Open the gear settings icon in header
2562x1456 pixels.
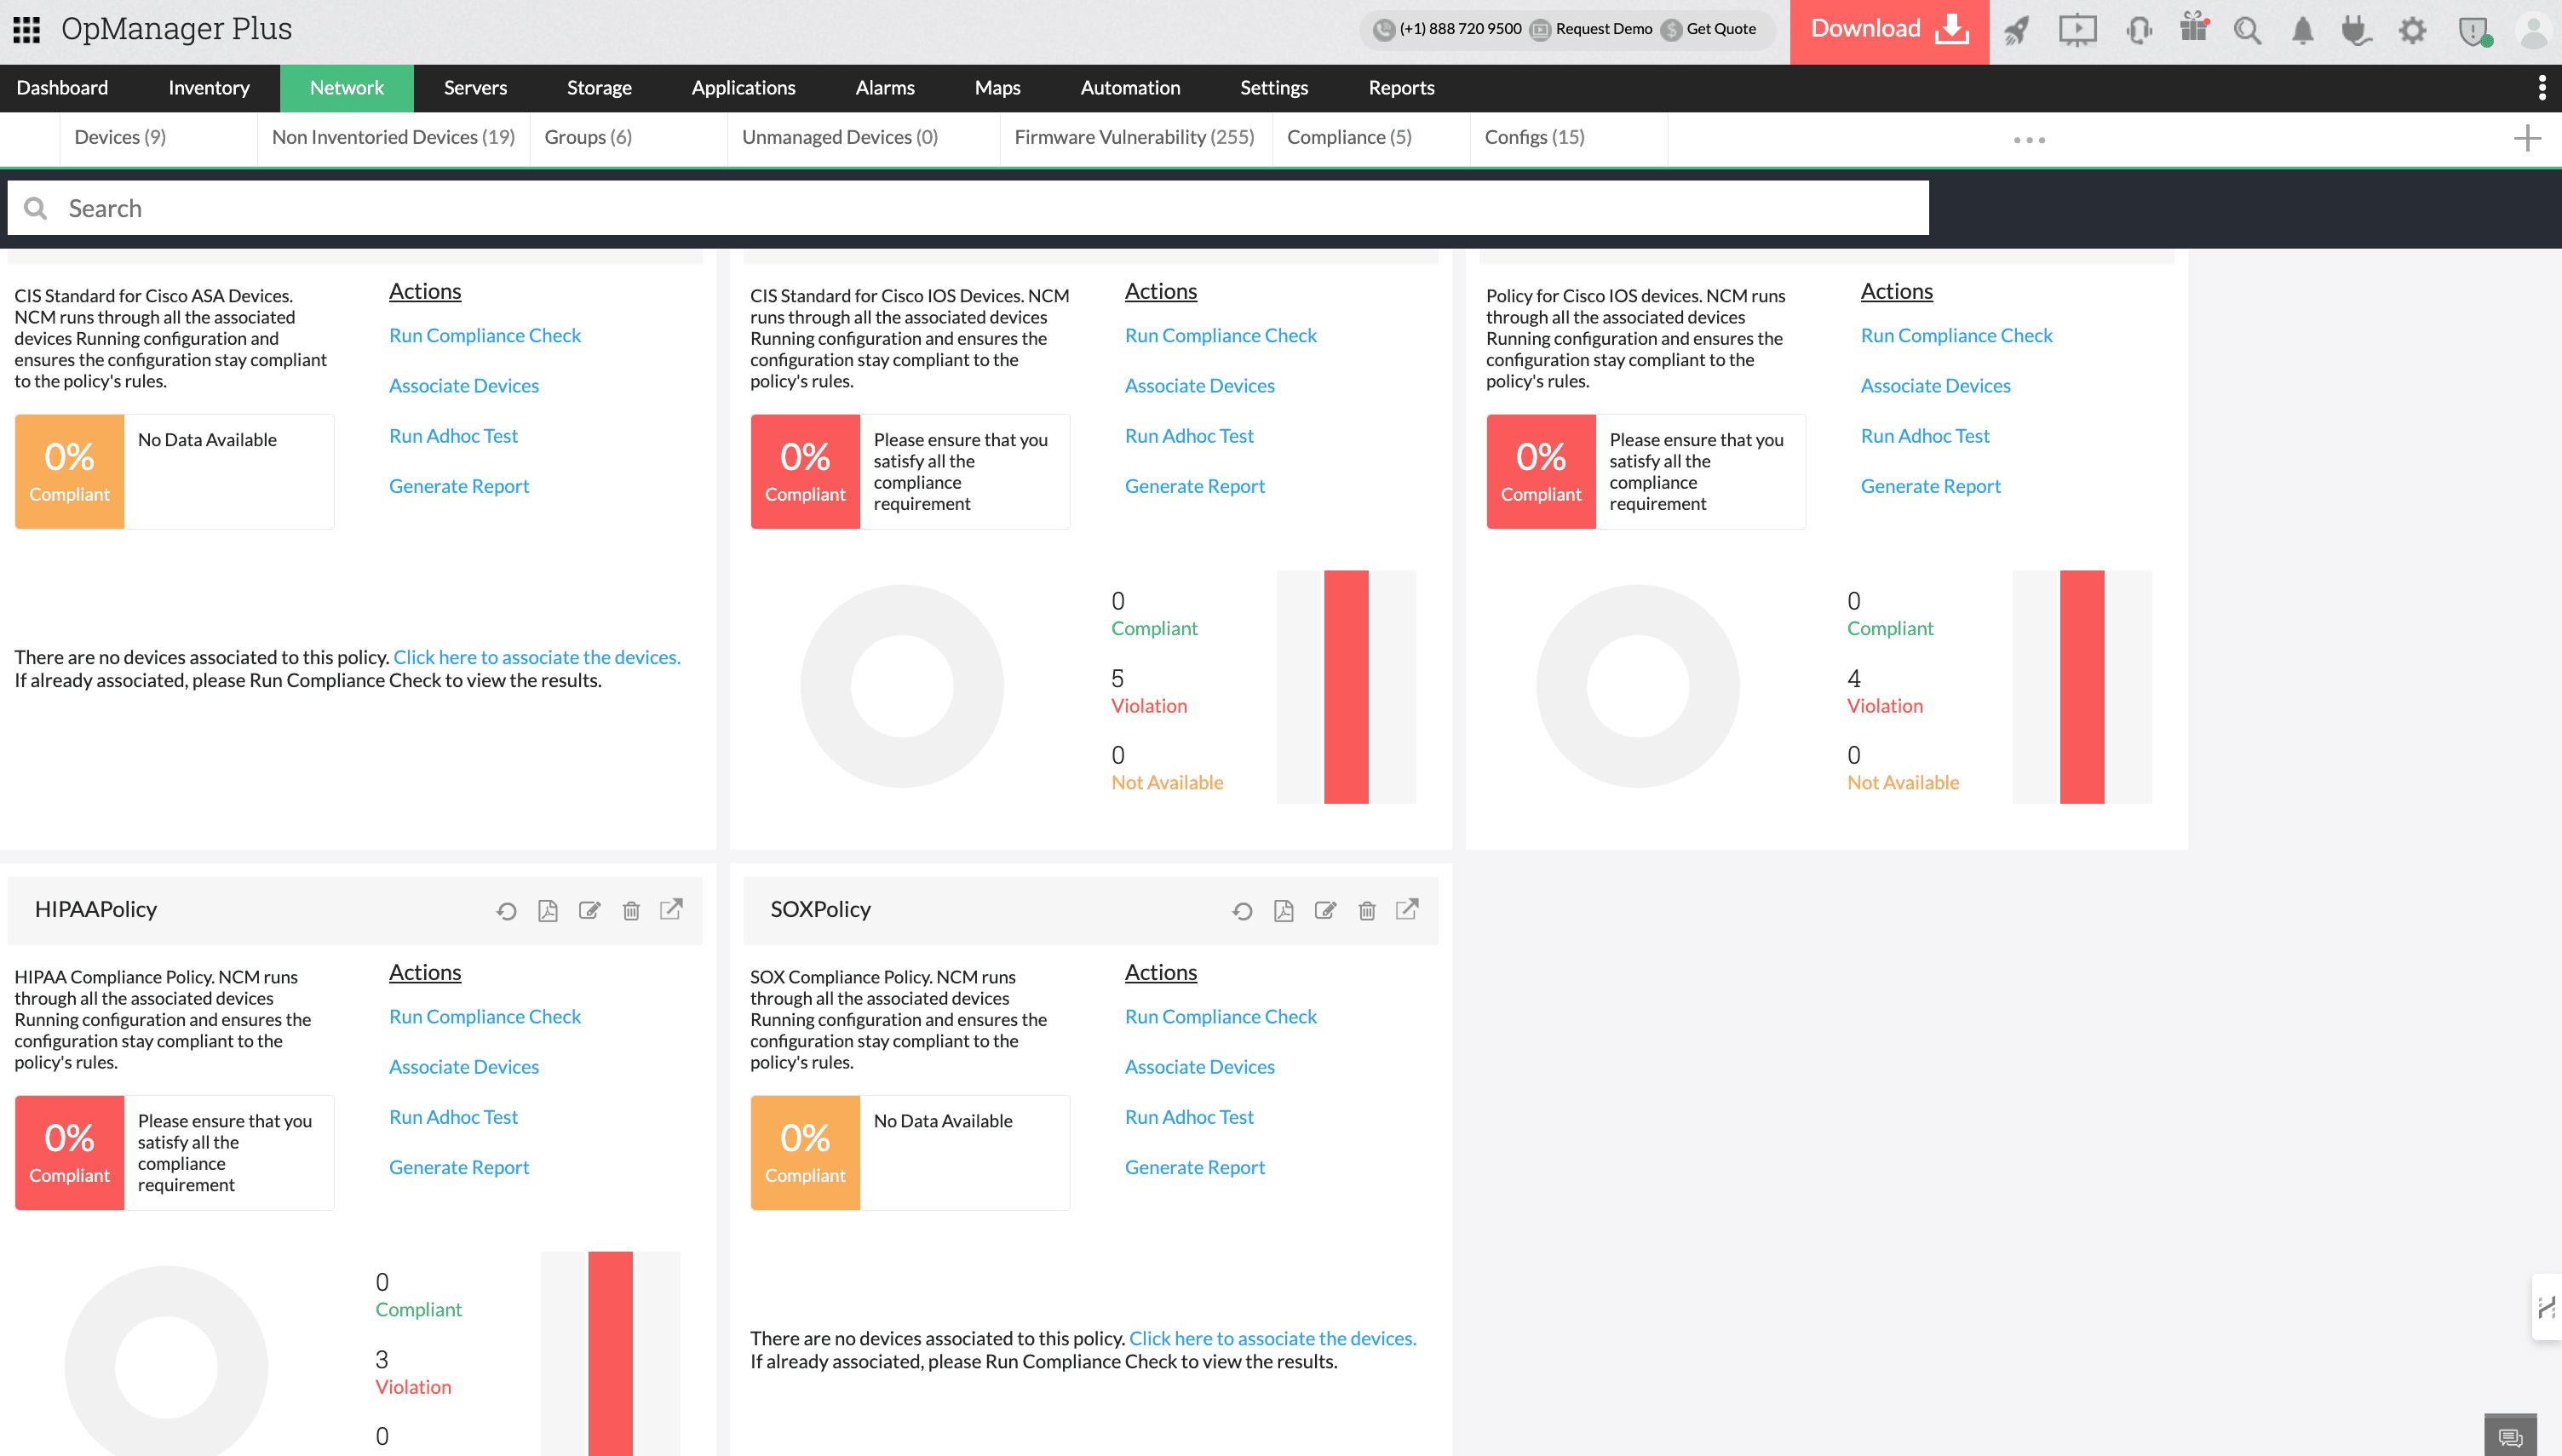point(2412,31)
